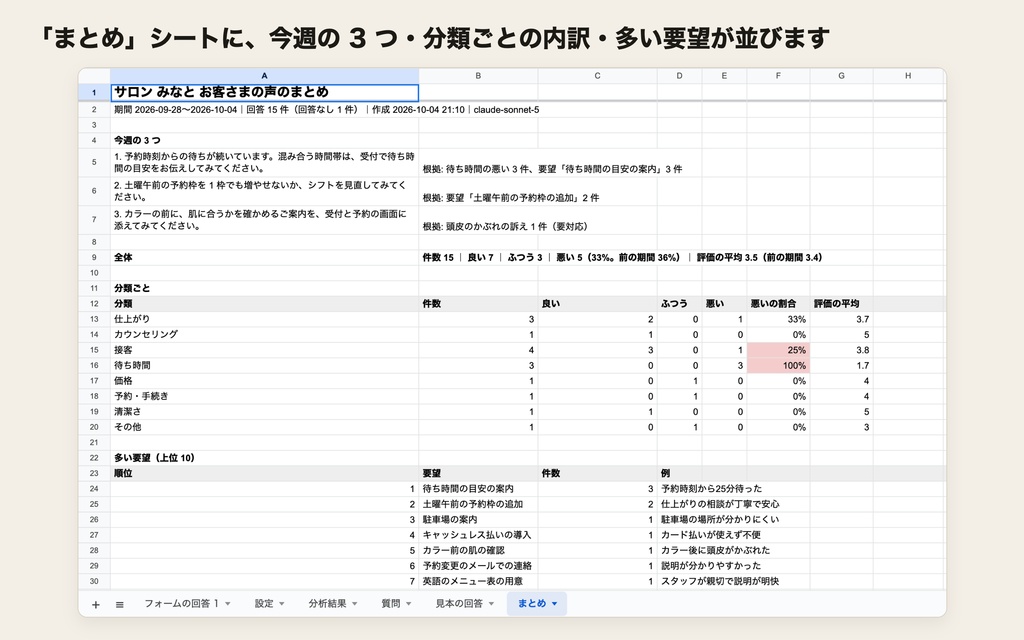Select row 9 header number

pyautogui.click(x=94, y=257)
